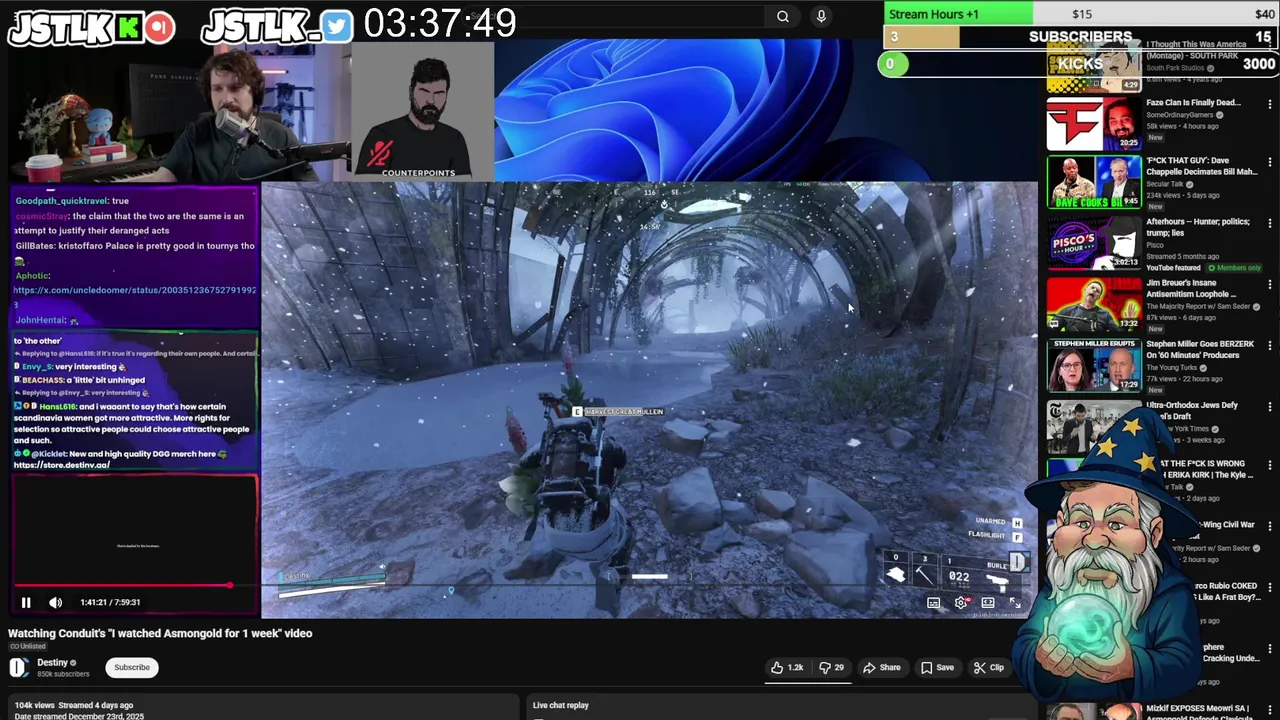Click the YouTube search magnifier icon
Image resolution: width=1280 pixels, height=720 pixels.
click(x=783, y=16)
